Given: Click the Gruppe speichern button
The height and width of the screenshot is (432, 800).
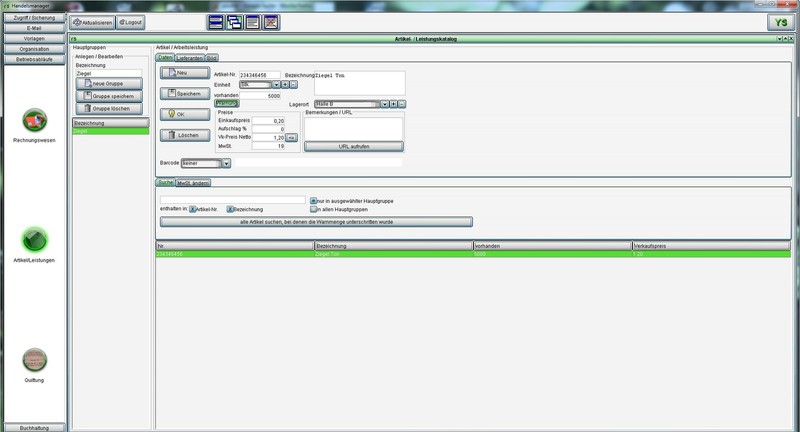Looking at the screenshot, I should tap(109, 96).
